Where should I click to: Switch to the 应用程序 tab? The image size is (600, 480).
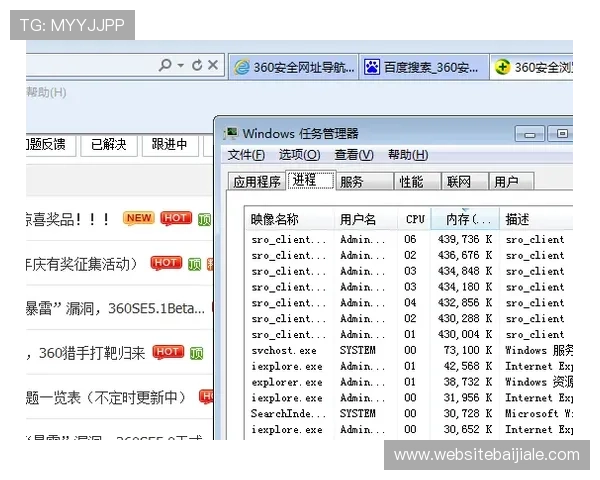click(x=257, y=181)
